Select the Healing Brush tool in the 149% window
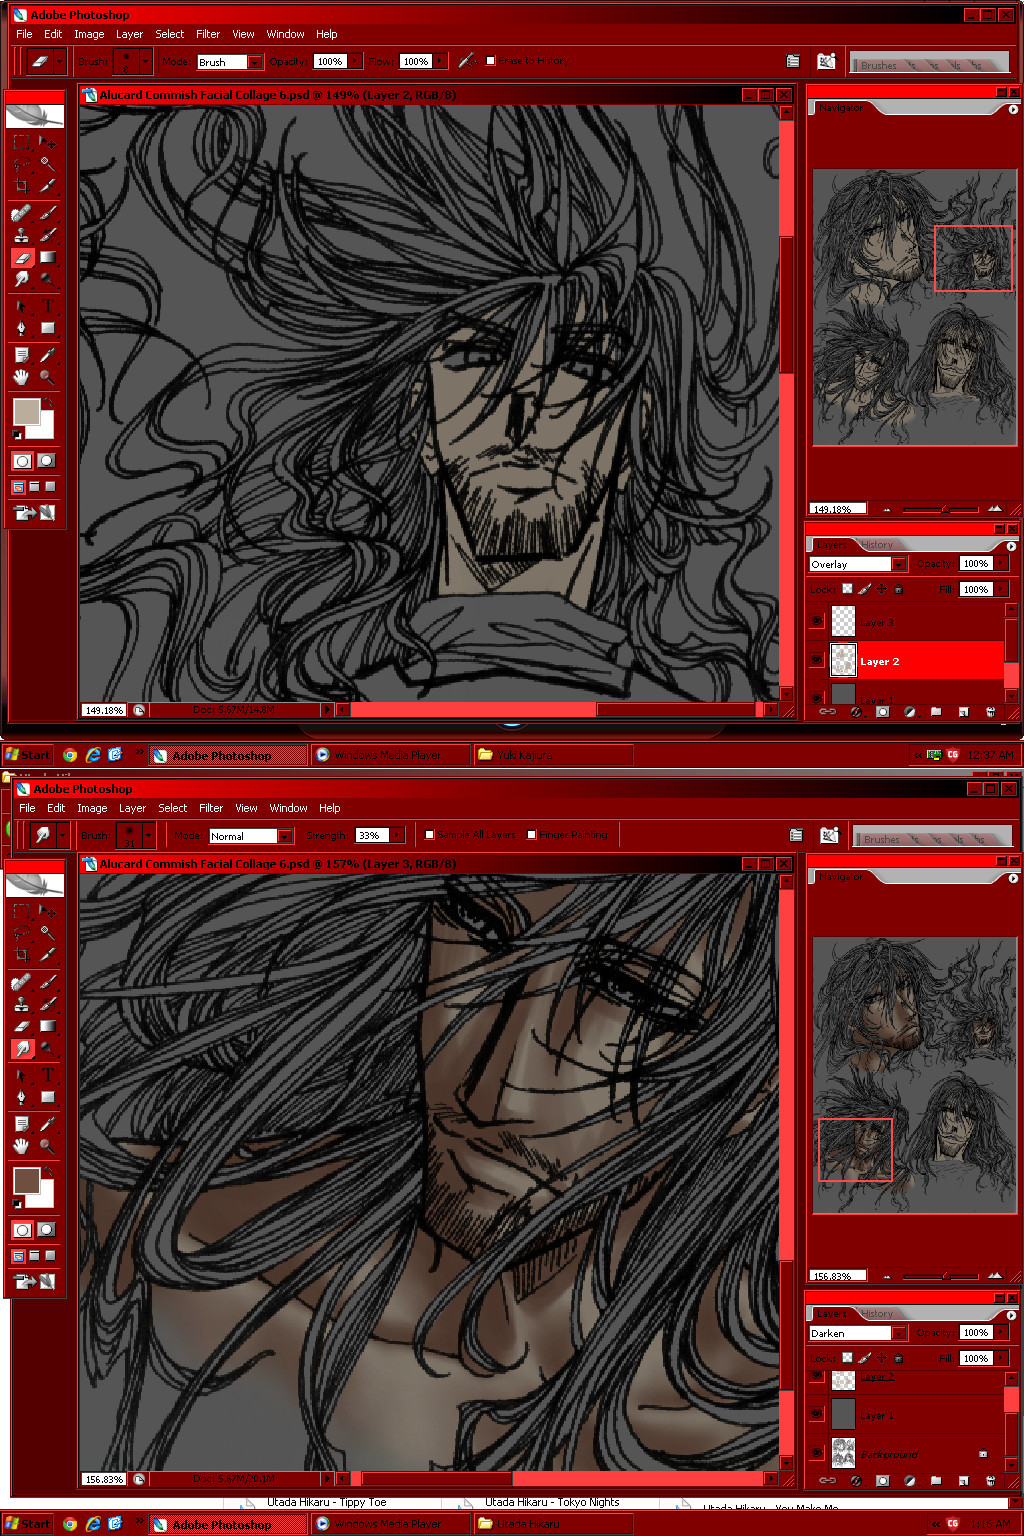 [21, 214]
